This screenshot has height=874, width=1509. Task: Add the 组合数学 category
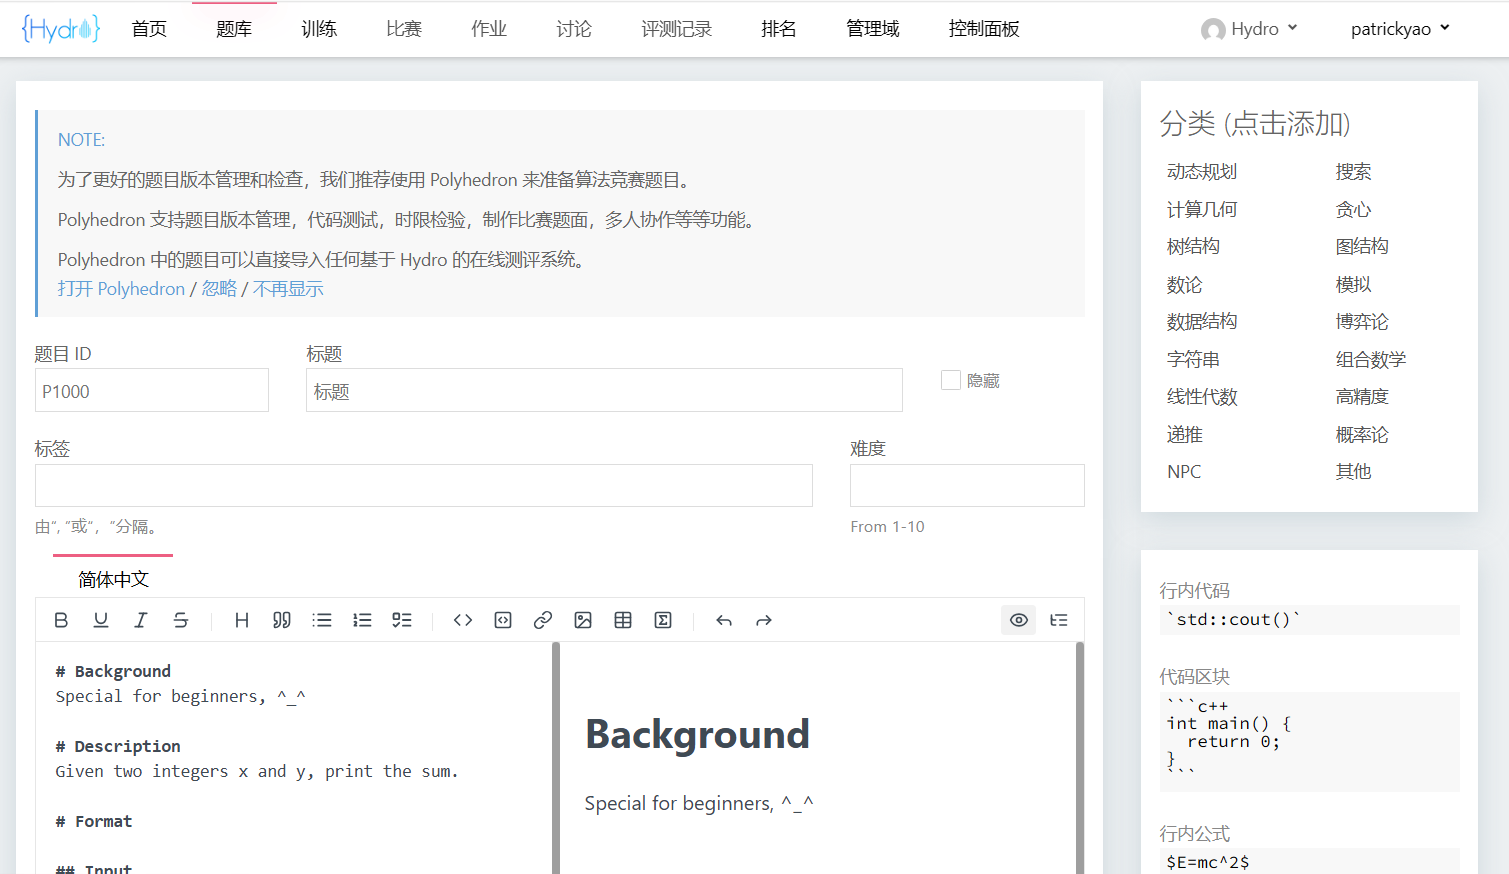1371,359
